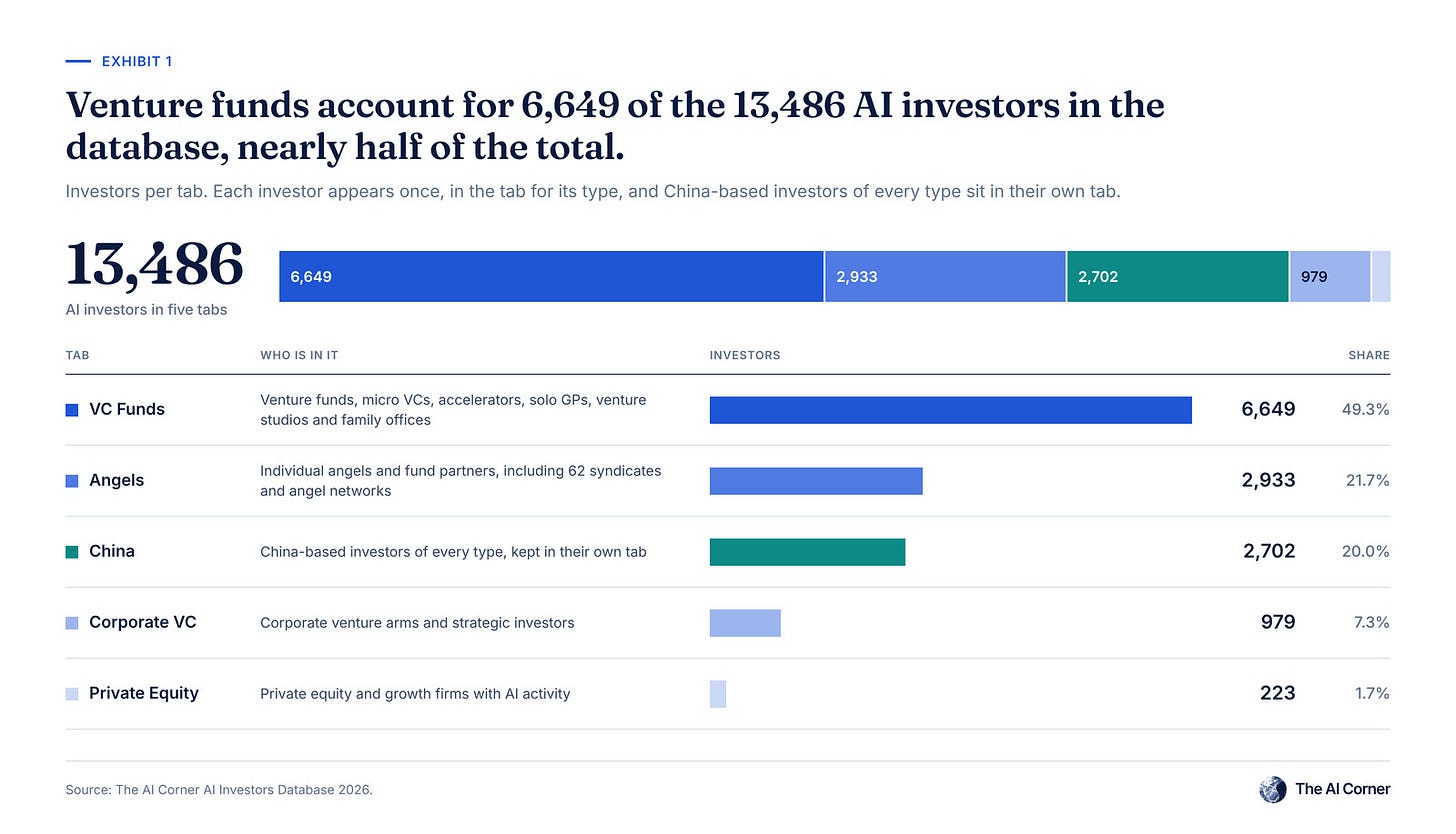Click The AI Corner brand name
Screen dimensions: 1456x834
pos(1343,789)
